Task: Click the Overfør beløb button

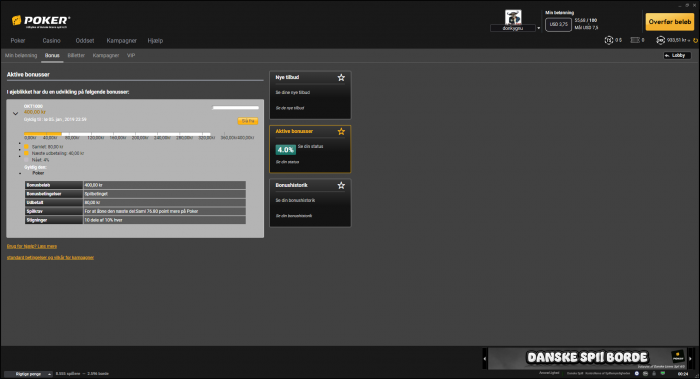Action: [670, 21]
